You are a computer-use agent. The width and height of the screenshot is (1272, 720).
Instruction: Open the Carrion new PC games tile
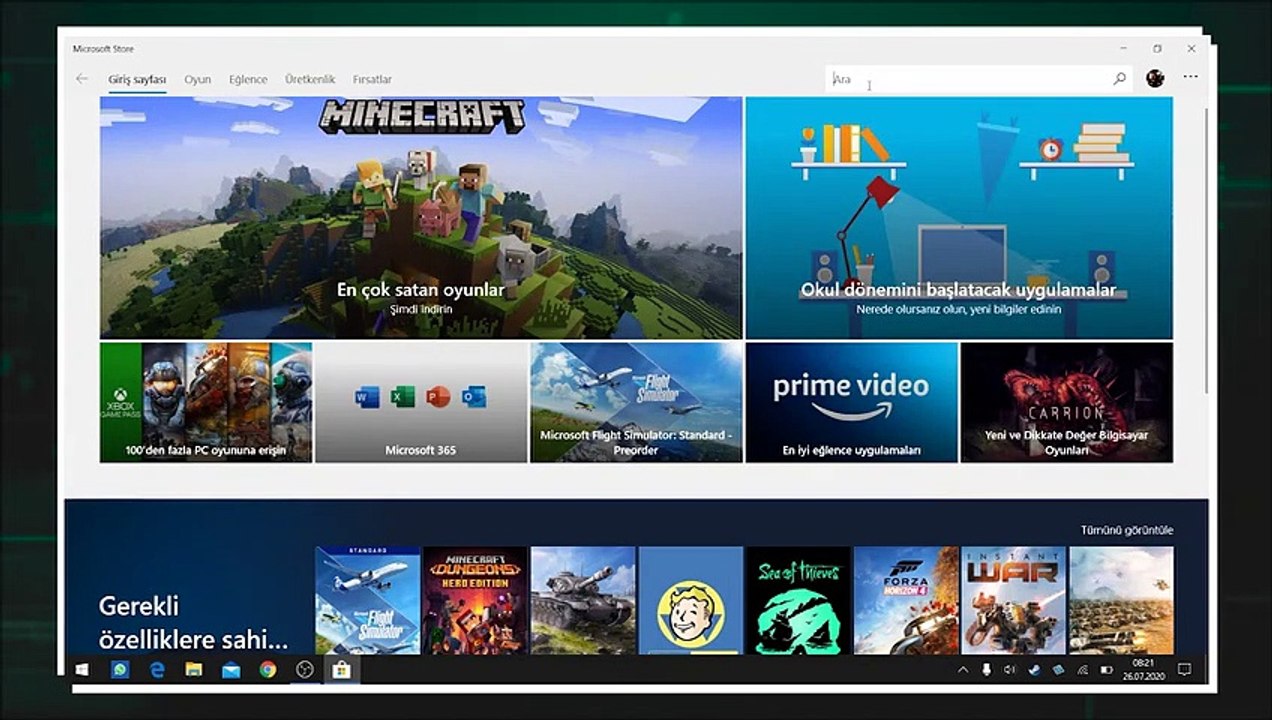(1066, 402)
